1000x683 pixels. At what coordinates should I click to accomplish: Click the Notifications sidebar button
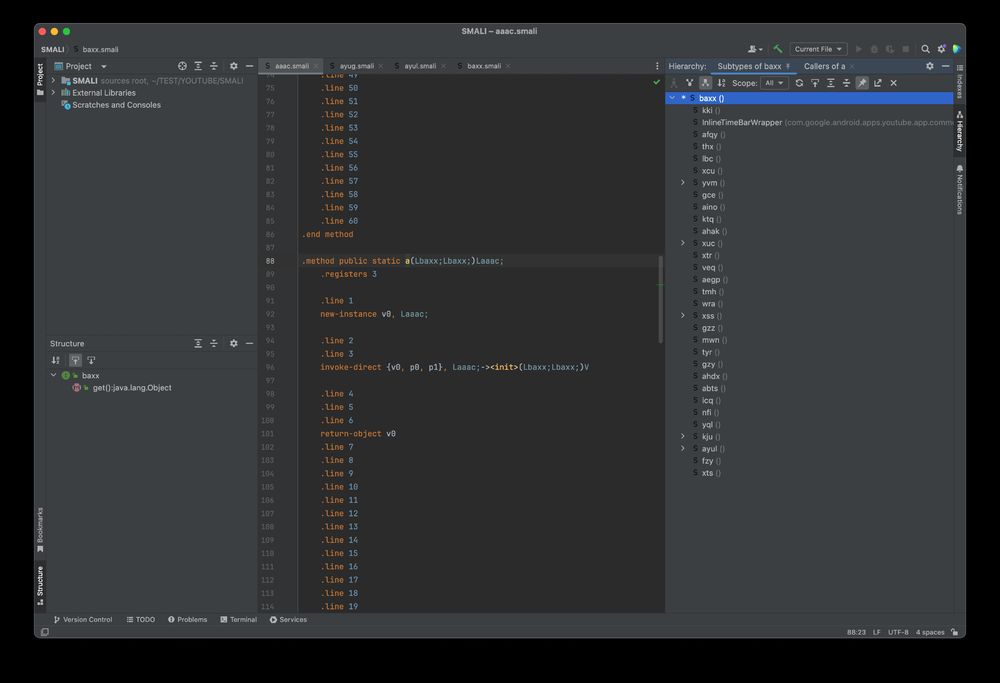[960, 189]
